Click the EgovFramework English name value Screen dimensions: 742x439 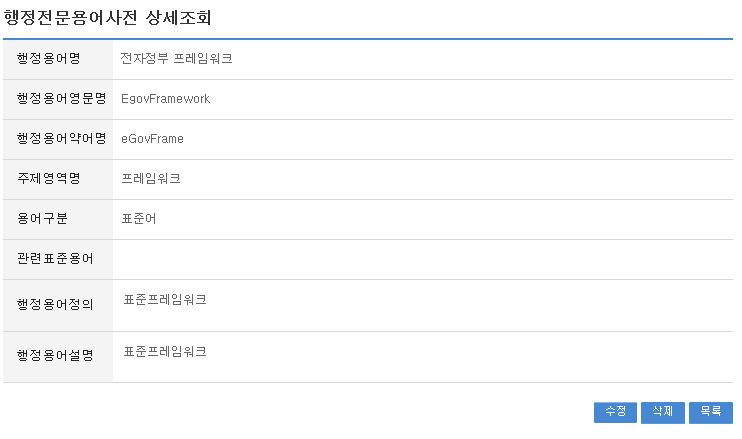coord(165,99)
